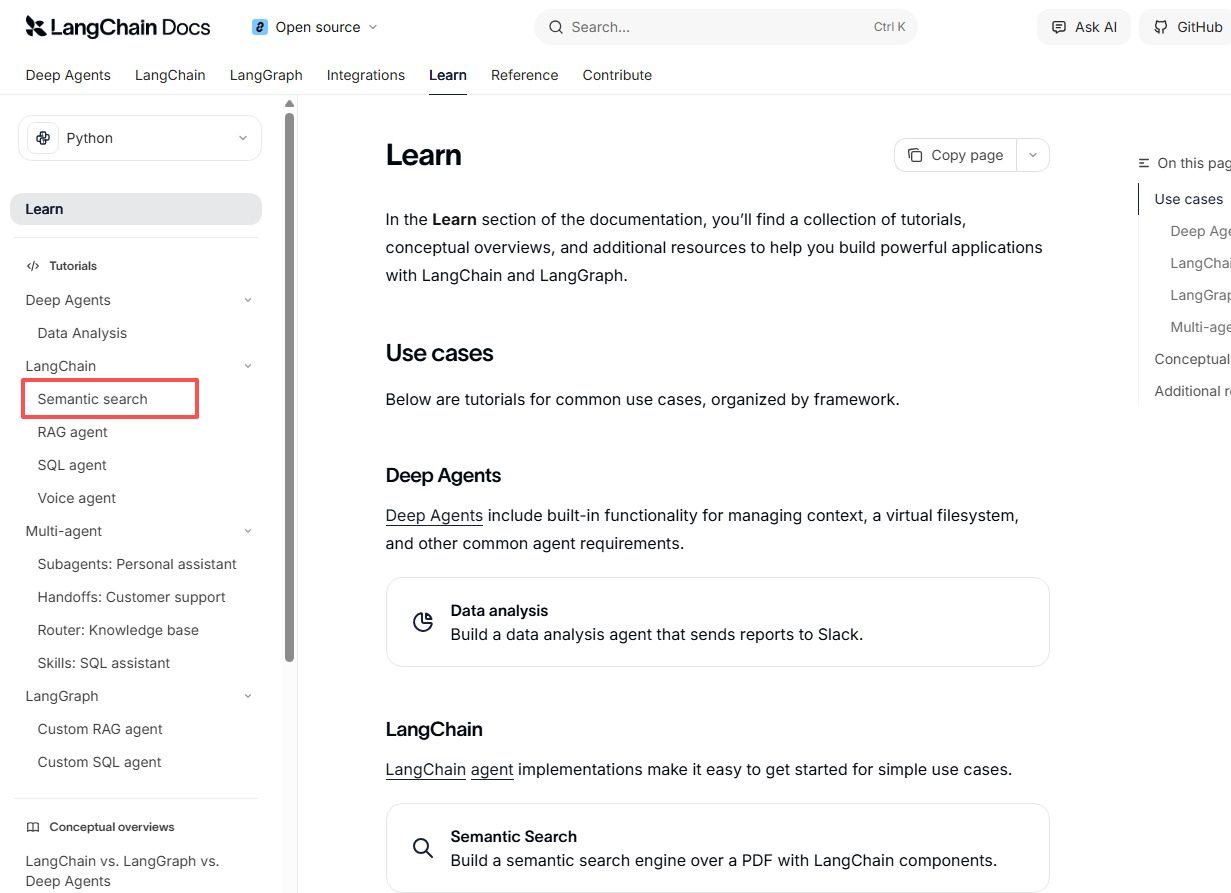
Task: Open the Semantic Search card
Action: tap(718, 848)
